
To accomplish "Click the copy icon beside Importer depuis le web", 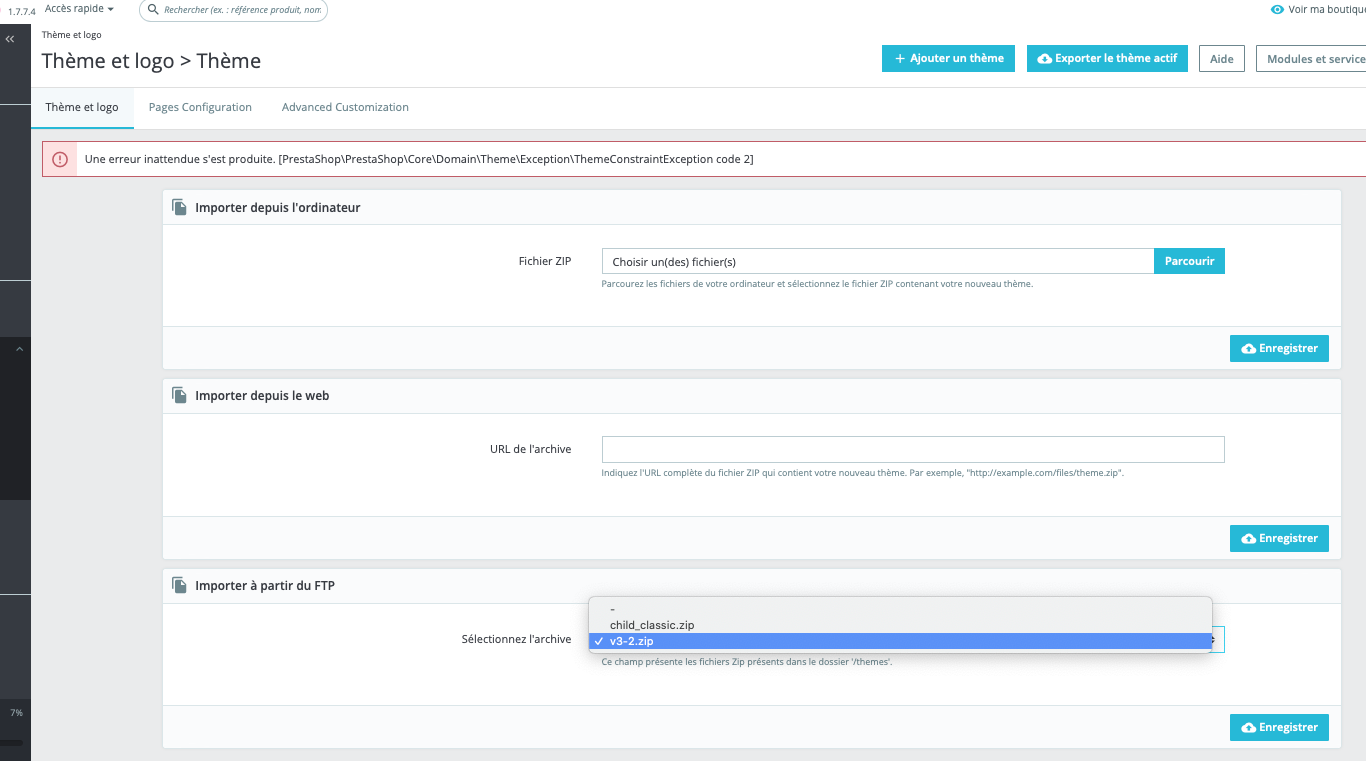I will 179,395.
